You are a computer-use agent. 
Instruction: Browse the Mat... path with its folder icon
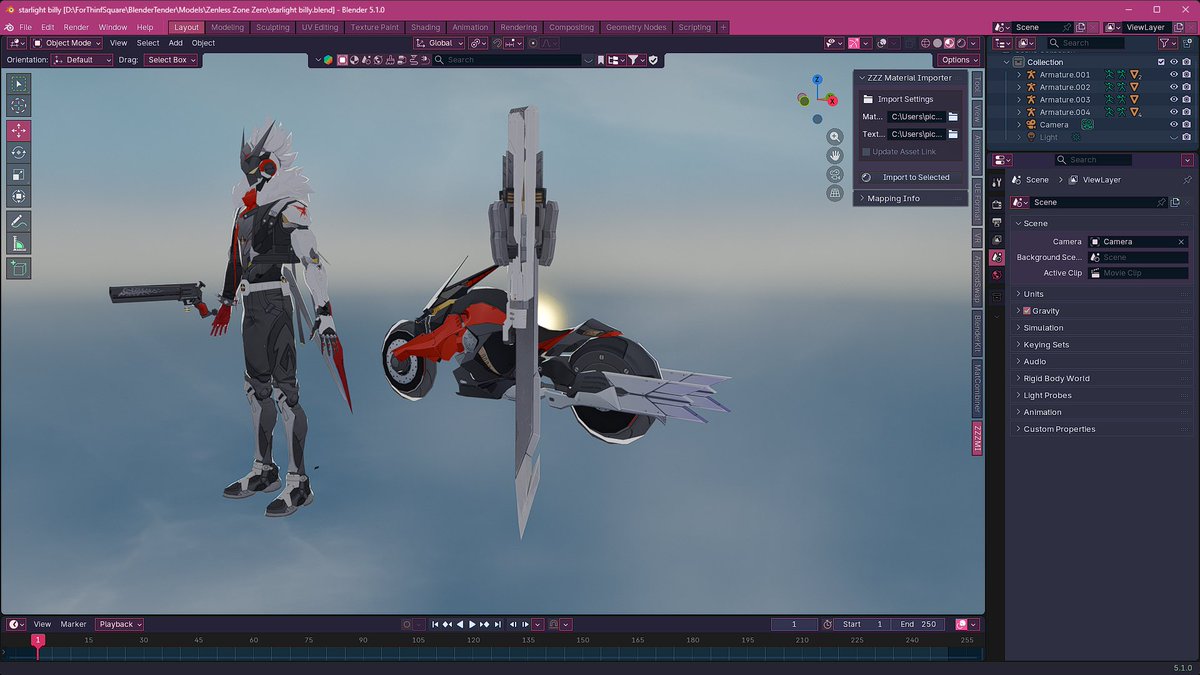pos(953,117)
